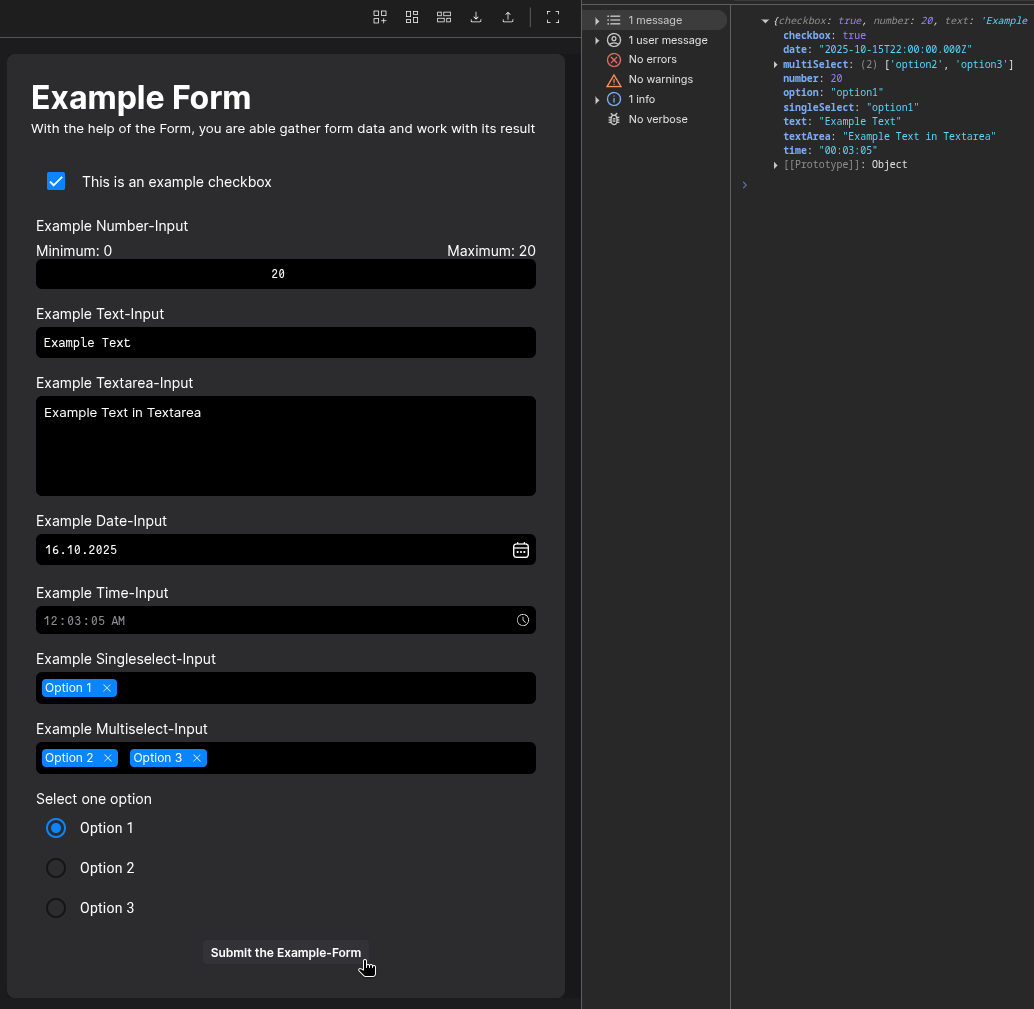Select the Option 3 radio button

point(56,908)
